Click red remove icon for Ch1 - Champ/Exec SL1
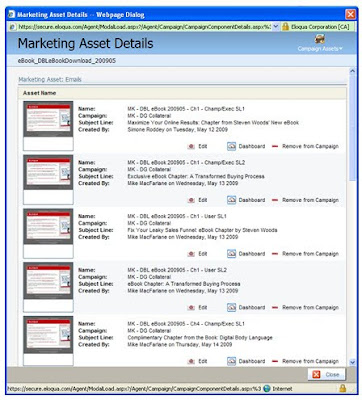The image size is (362, 400). [275, 146]
